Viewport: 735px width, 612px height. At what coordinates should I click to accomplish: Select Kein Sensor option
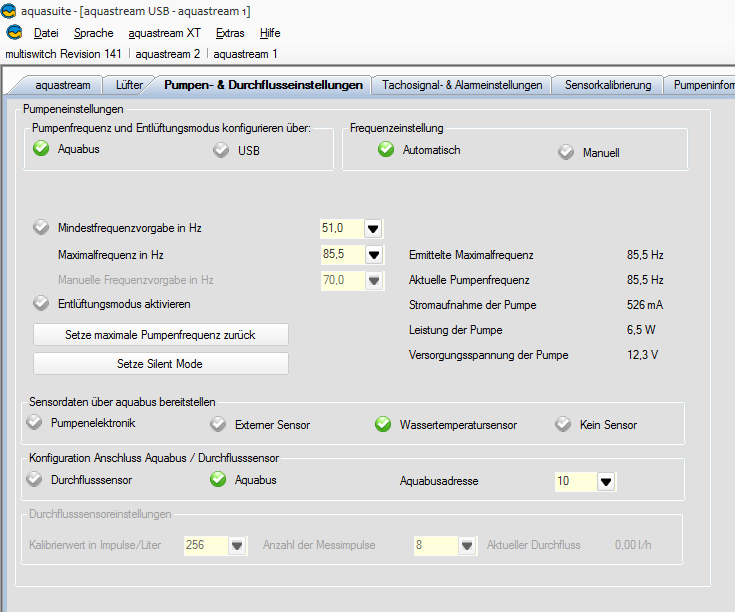[596, 425]
